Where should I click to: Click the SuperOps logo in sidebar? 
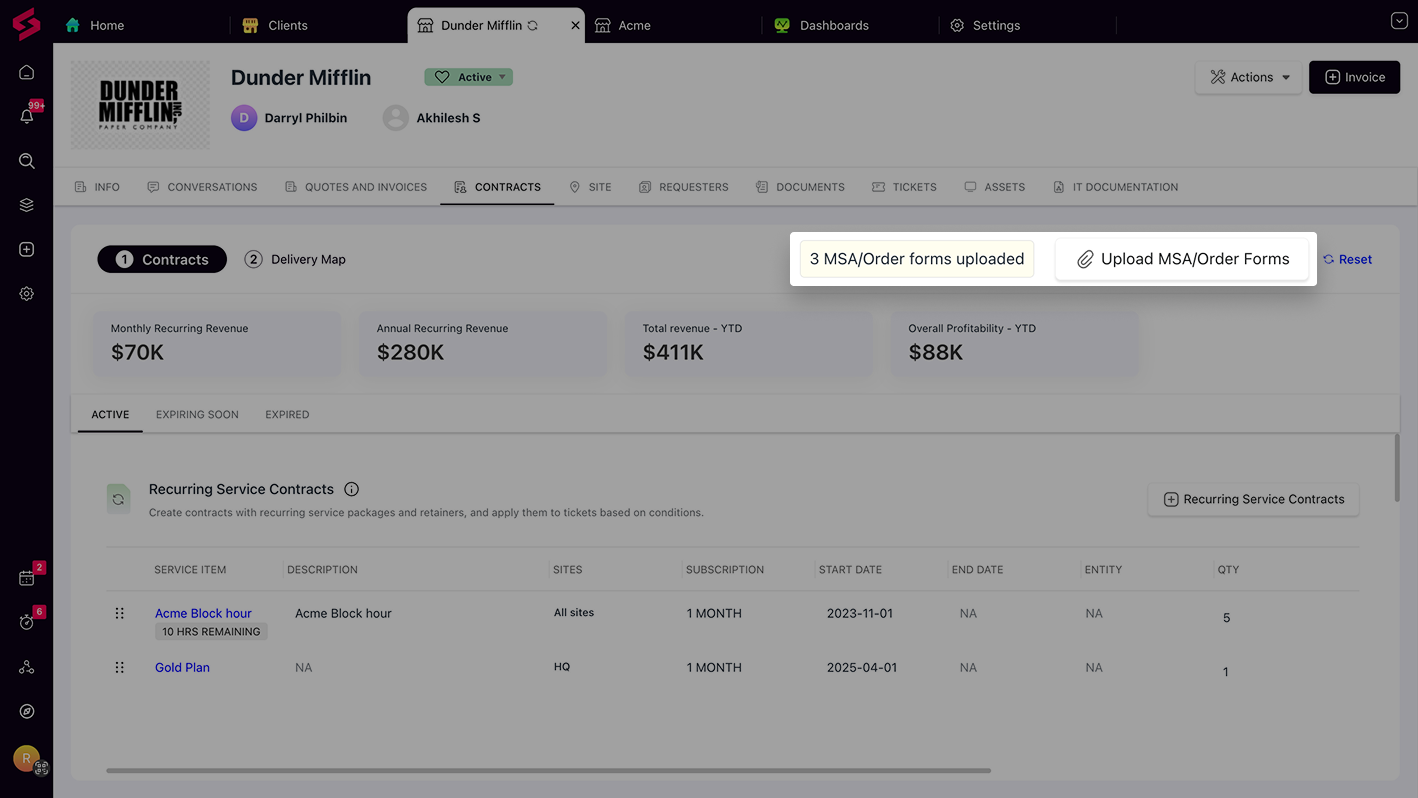coord(26,24)
